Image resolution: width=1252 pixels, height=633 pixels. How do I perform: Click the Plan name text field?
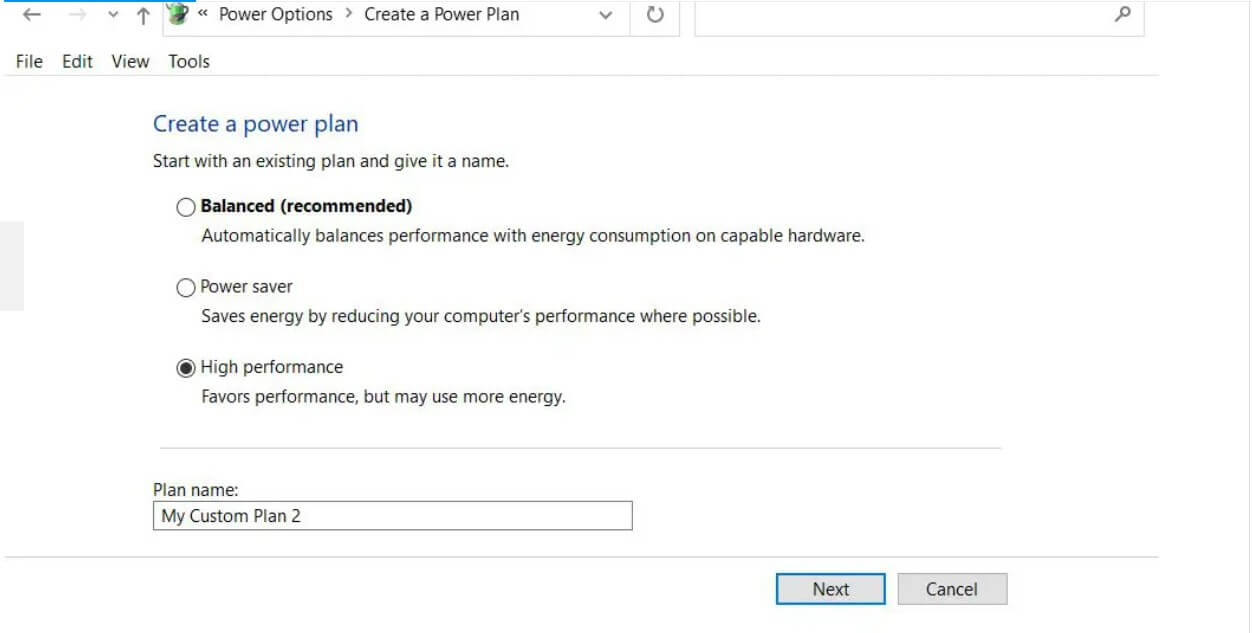pos(392,516)
